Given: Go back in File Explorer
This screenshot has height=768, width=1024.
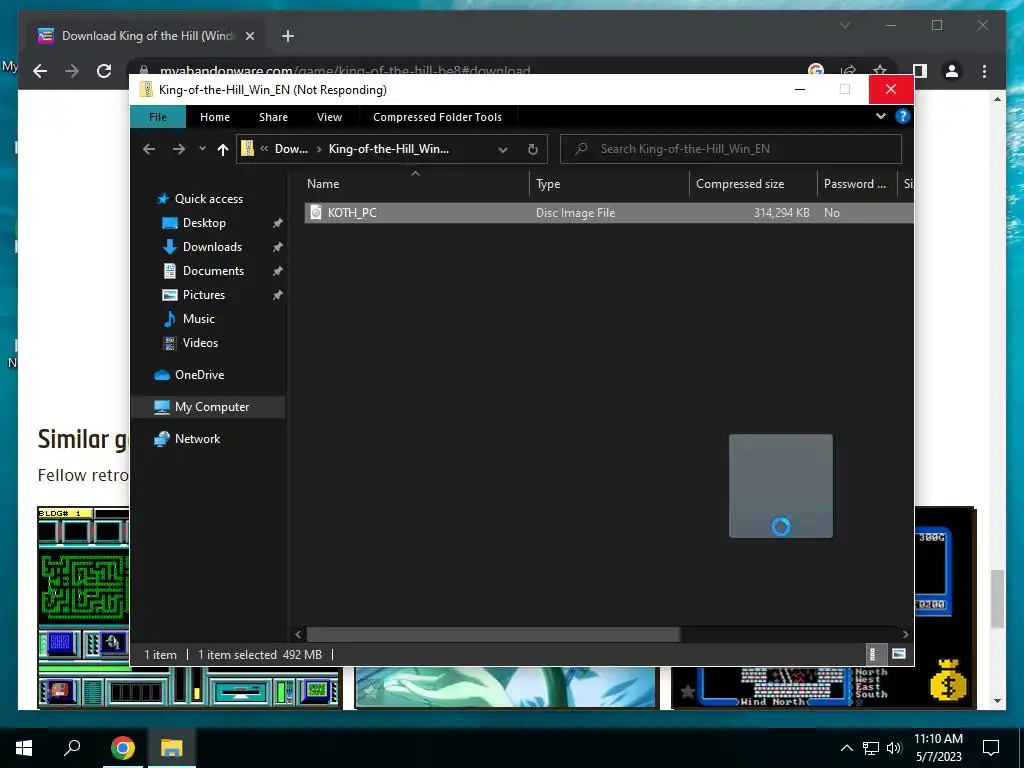Looking at the screenshot, I should pyautogui.click(x=149, y=149).
